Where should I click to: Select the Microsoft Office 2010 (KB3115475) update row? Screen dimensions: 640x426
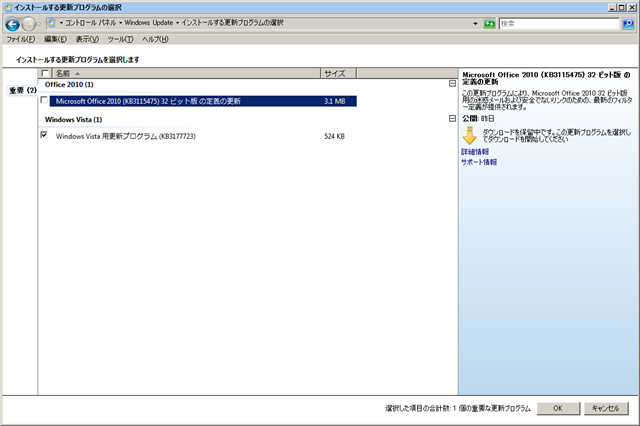tap(203, 101)
